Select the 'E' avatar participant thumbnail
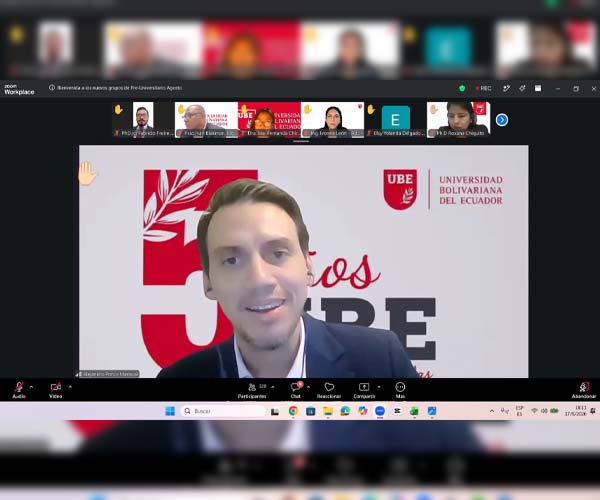600x500 pixels. click(x=395, y=119)
